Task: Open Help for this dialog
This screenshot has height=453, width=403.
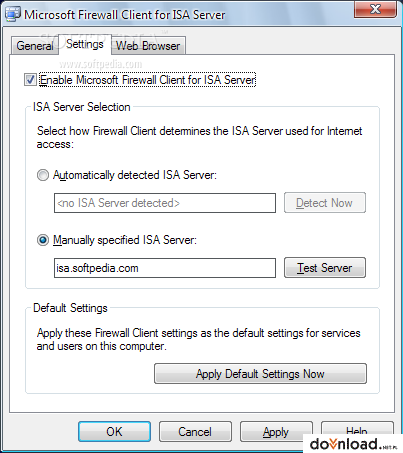Action: [357, 428]
